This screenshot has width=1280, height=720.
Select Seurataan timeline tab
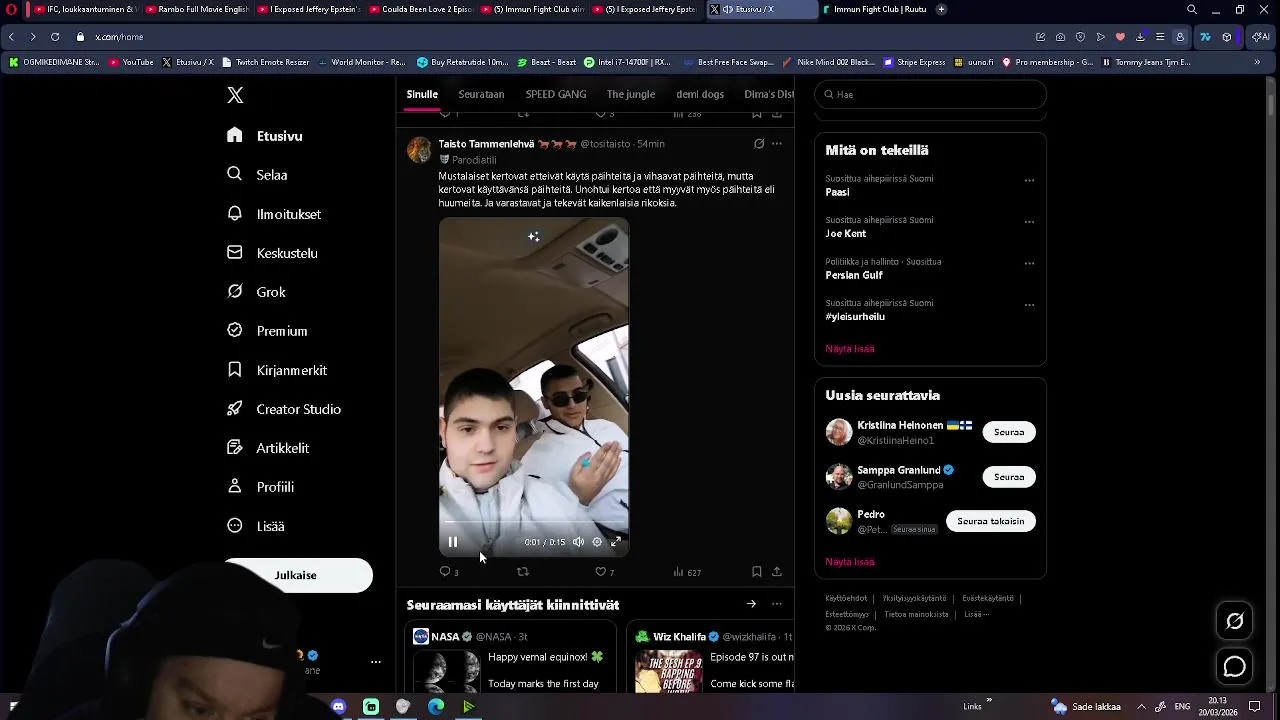[481, 94]
